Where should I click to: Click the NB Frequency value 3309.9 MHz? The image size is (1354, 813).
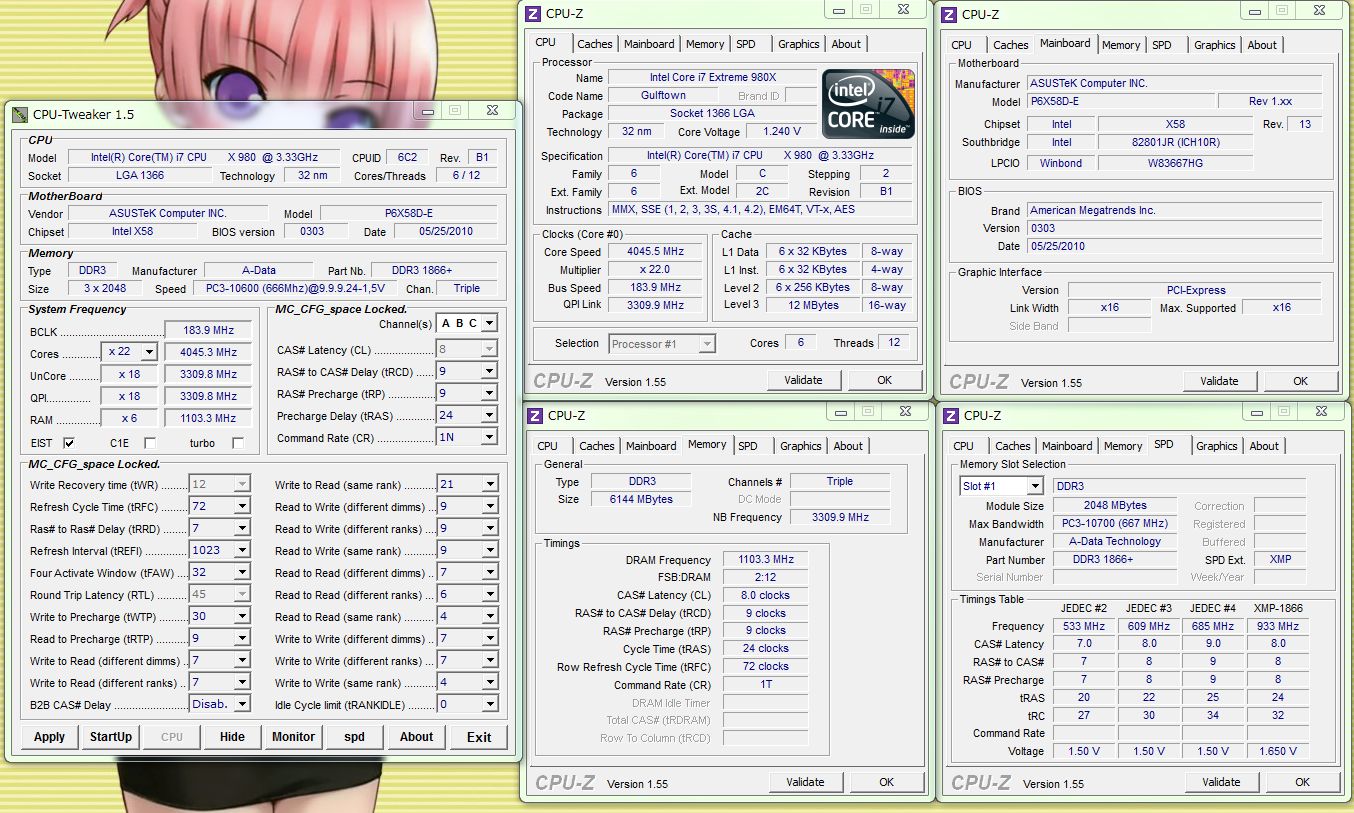tap(840, 518)
